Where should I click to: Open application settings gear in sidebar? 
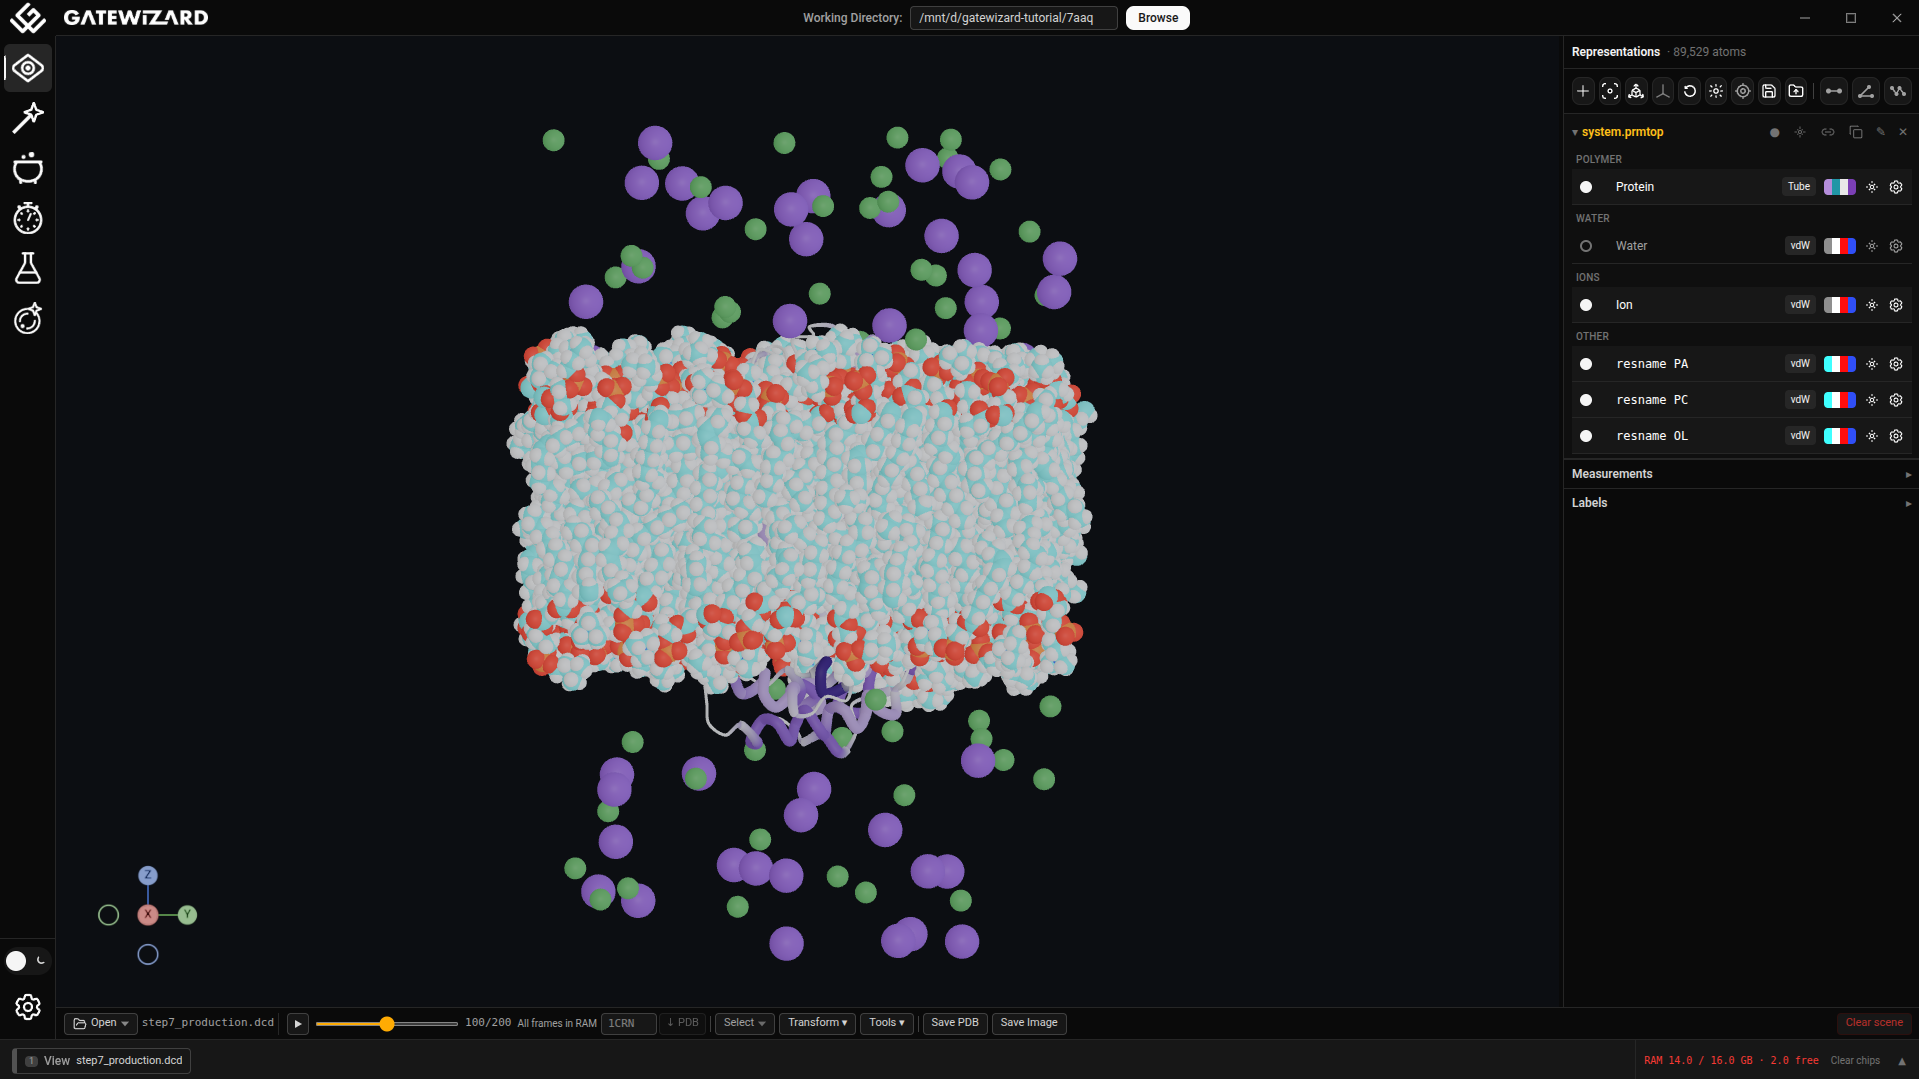tap(28, 1007)
